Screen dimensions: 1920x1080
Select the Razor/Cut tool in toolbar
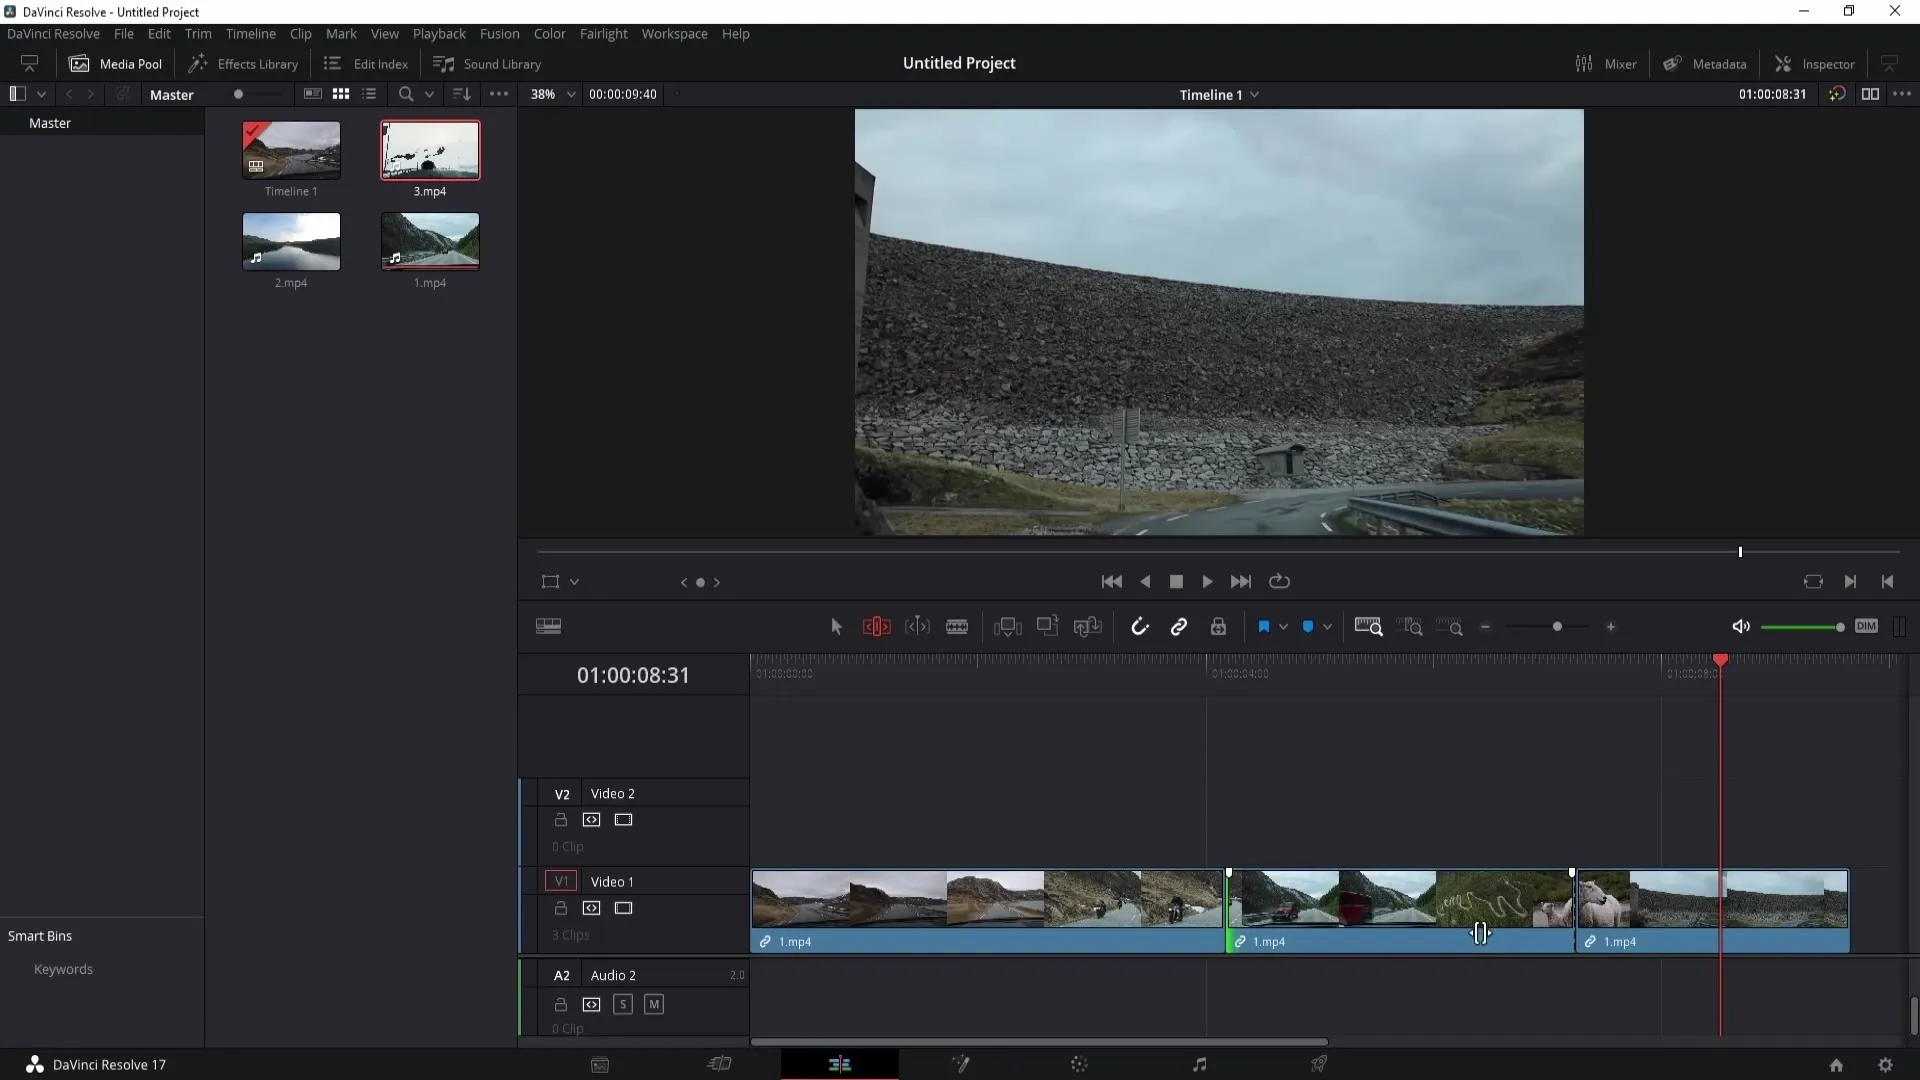956,626
